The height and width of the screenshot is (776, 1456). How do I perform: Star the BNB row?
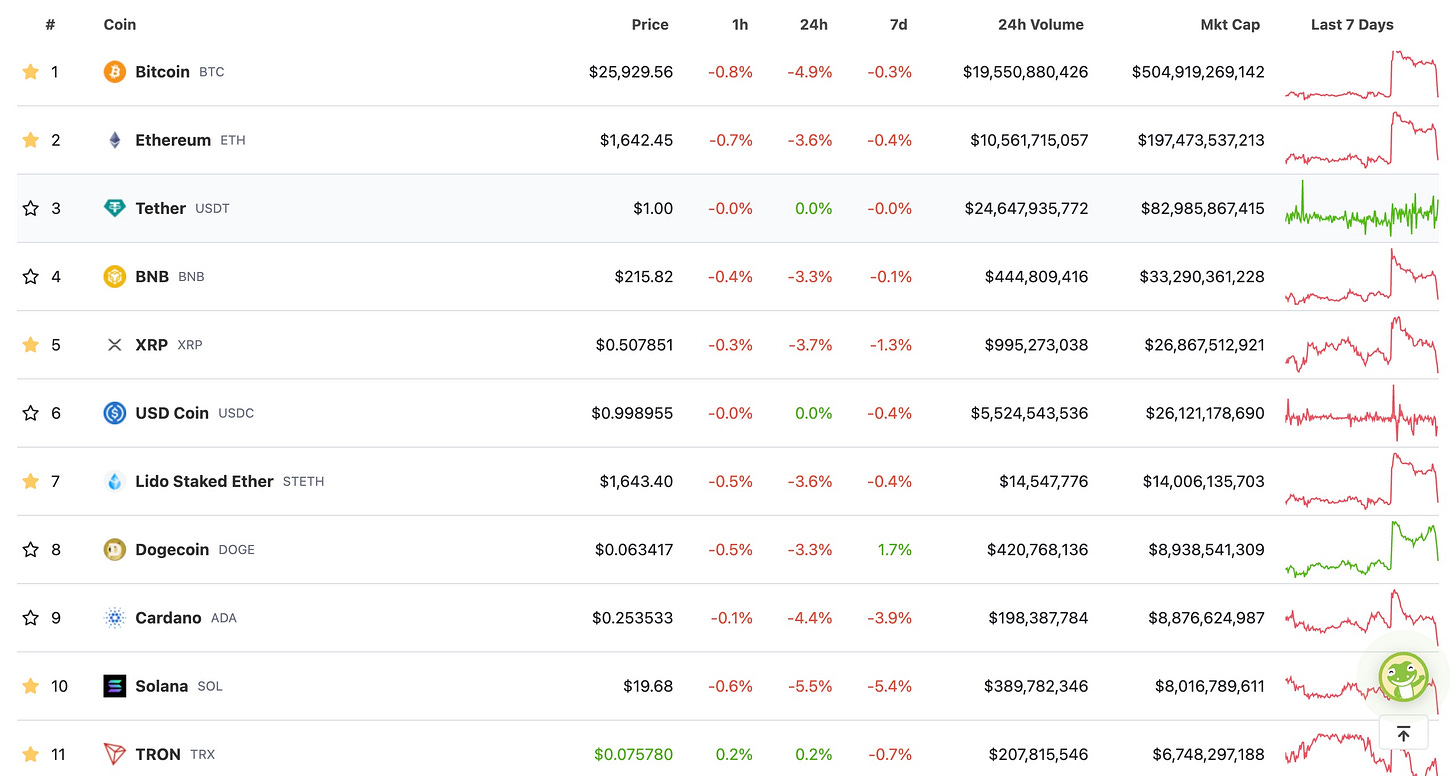(30, 276)
